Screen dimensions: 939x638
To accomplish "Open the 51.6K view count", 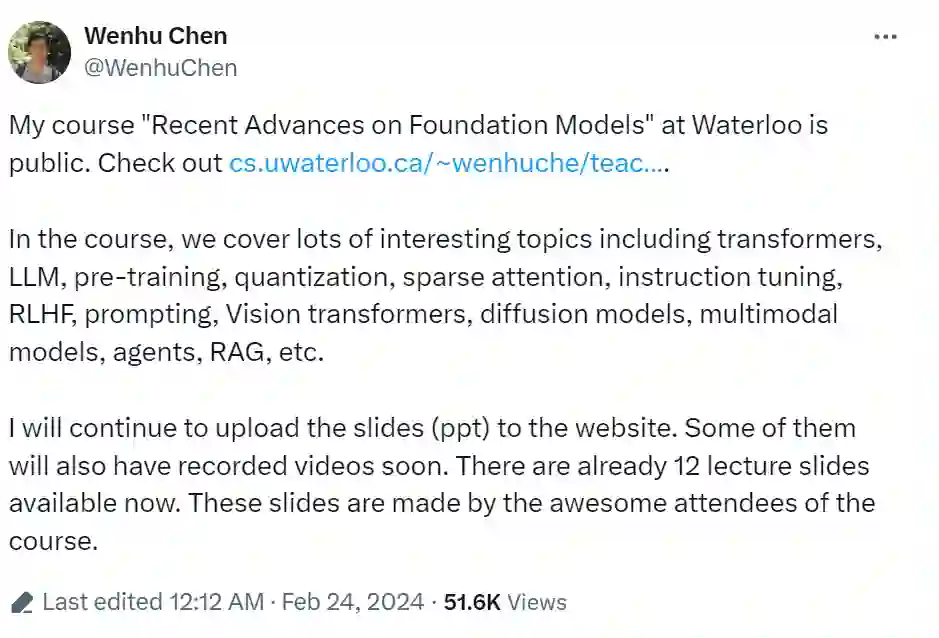I will [x=472, y=602].
